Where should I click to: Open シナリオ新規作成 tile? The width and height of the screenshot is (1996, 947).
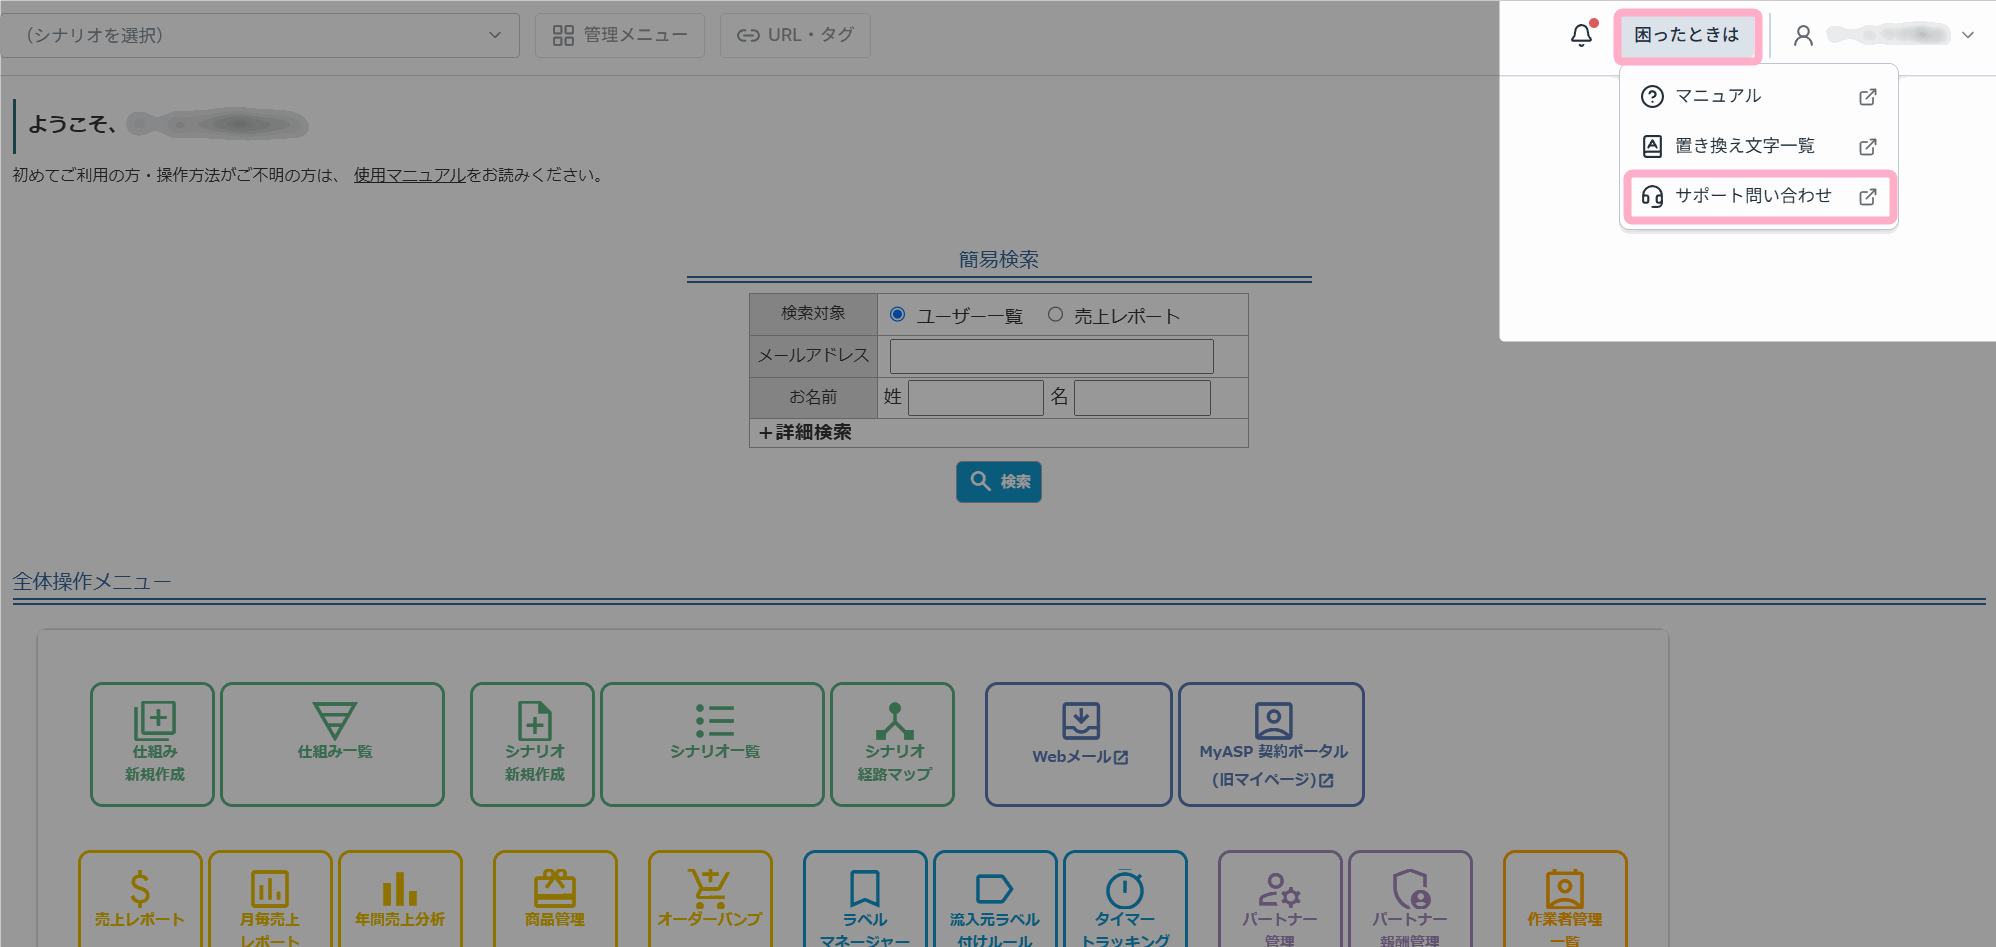point(533,744)
